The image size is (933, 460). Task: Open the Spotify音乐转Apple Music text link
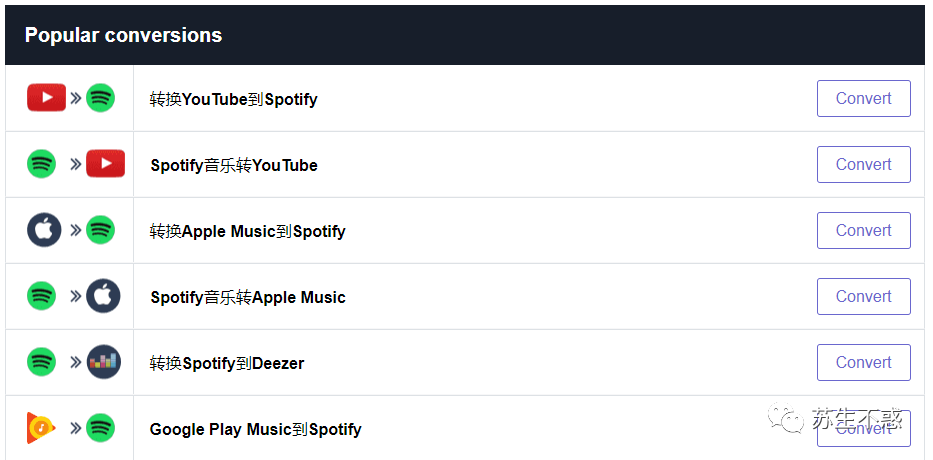point(248,297)
